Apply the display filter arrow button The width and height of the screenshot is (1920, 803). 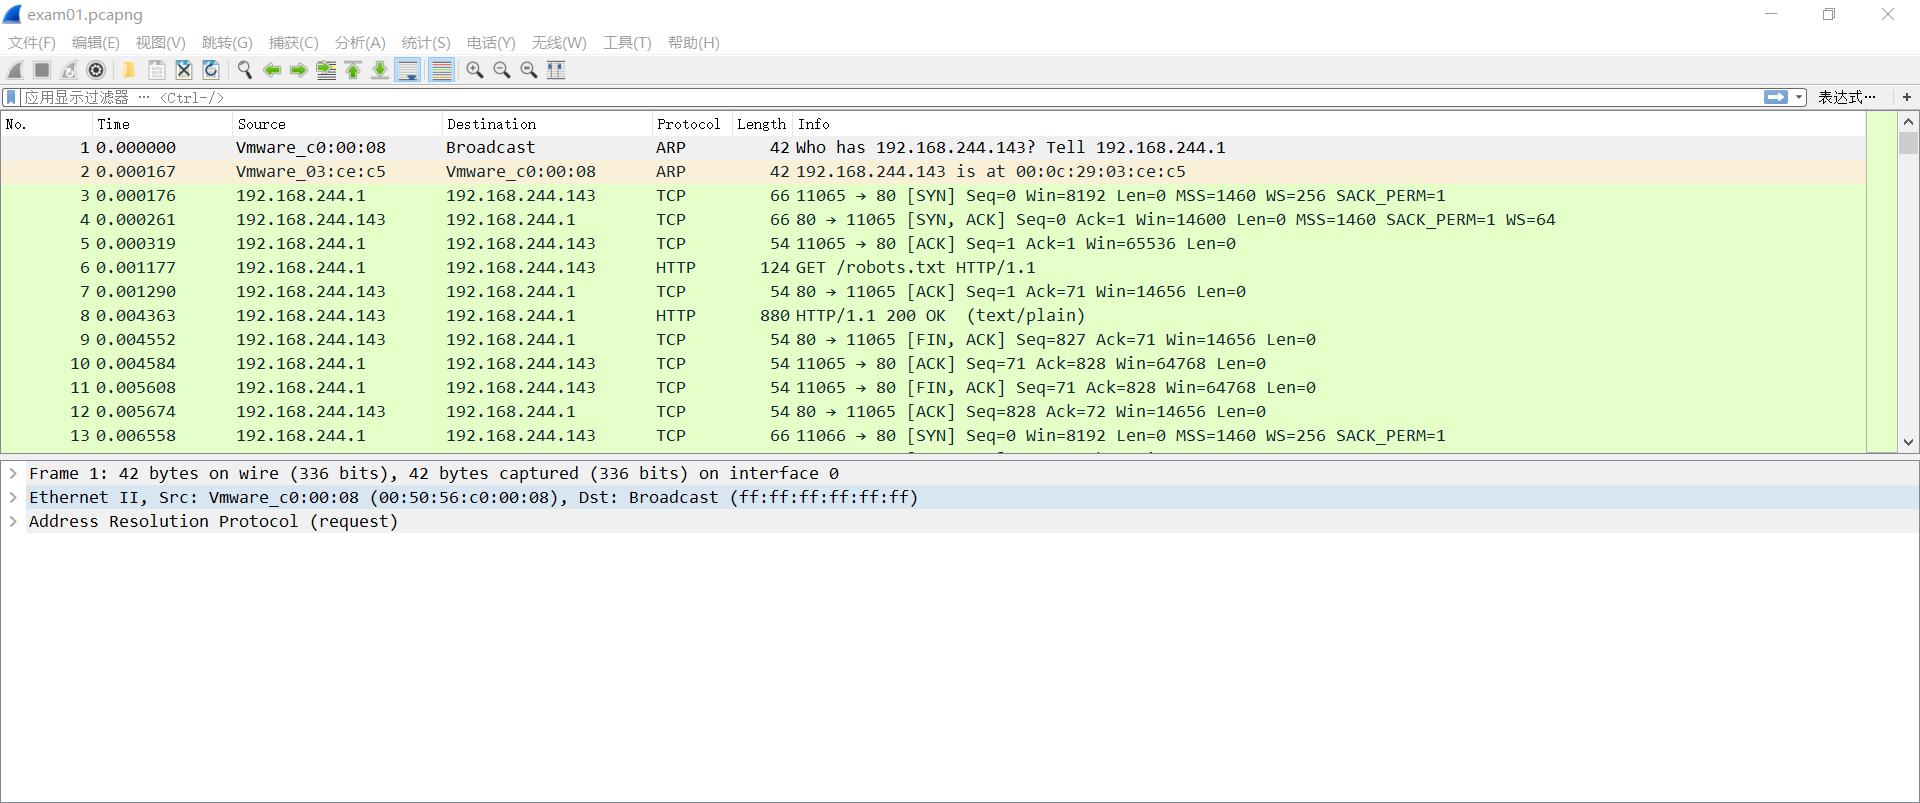1776,97
